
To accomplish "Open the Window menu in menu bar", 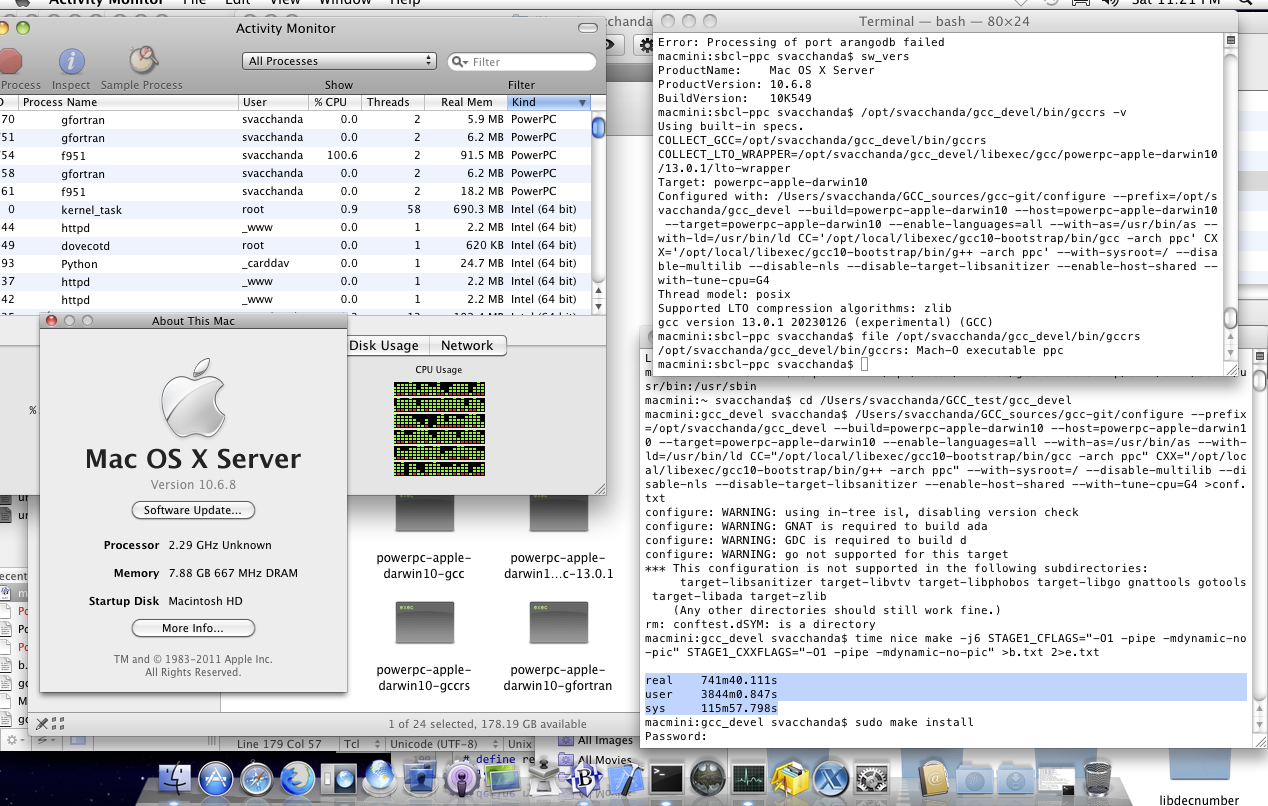I will pyautogui.click(x=344, y=3).
